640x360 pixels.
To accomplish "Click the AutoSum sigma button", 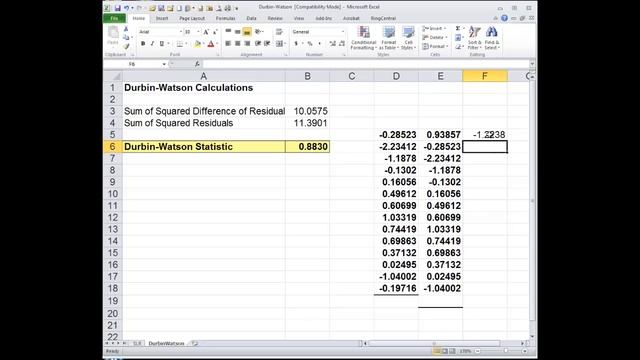I will (458, 29).
